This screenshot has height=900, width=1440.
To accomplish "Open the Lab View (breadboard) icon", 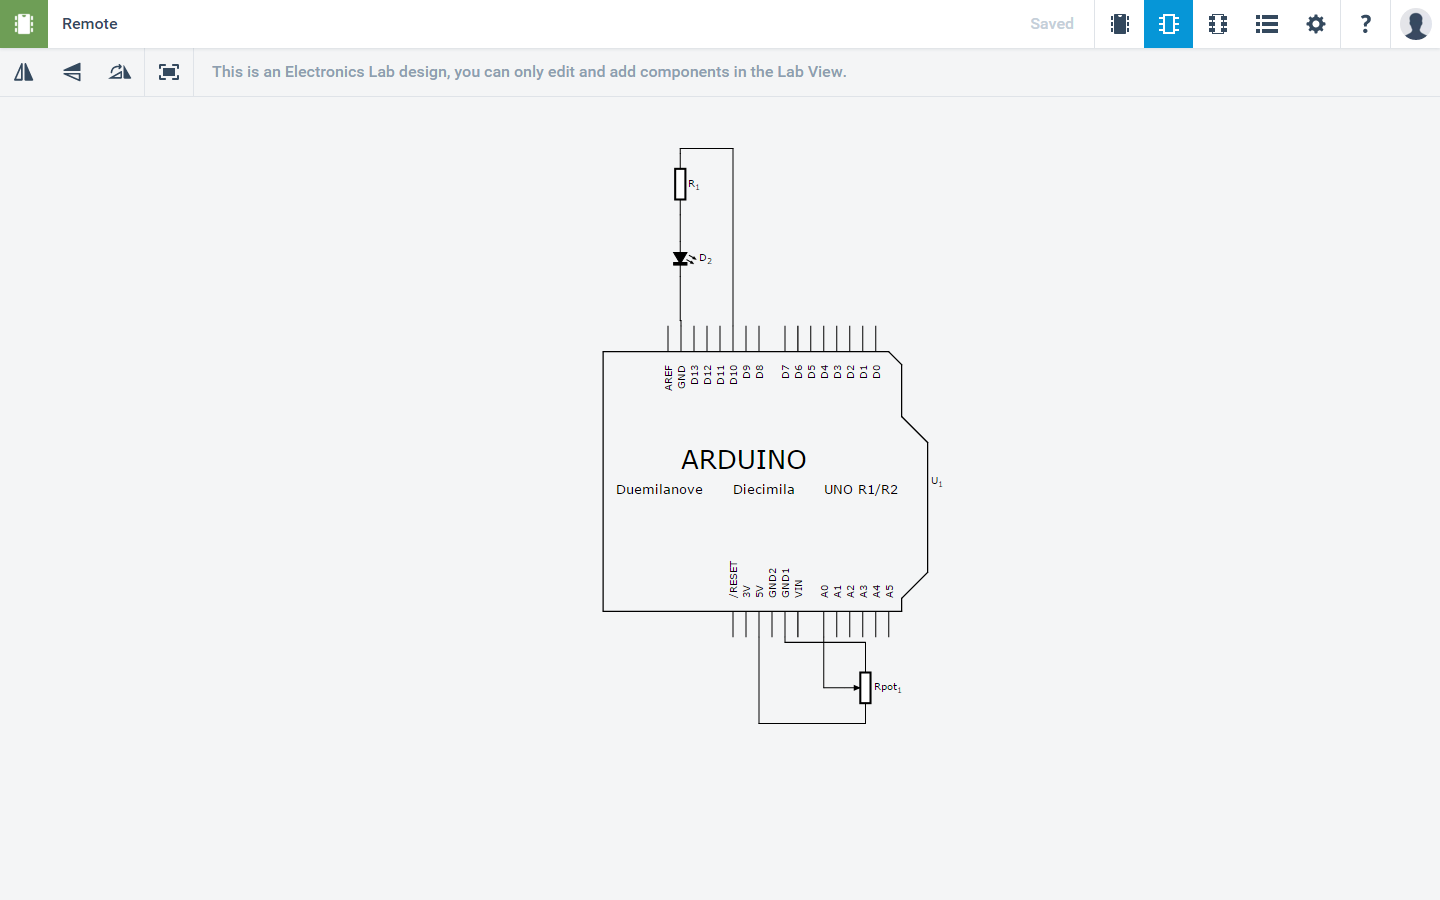I will pos(1120,24).
